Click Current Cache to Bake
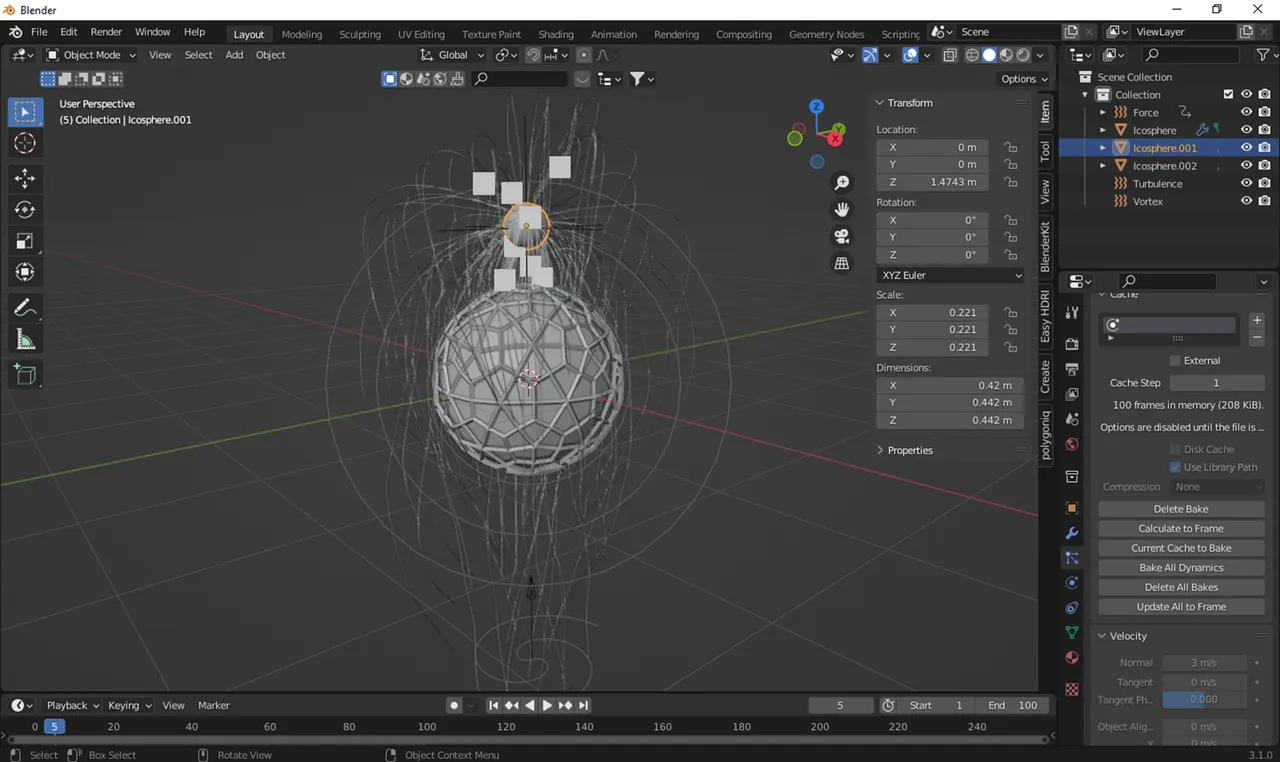Viewport: 1280px width, 762px height. pos(1181,548)
